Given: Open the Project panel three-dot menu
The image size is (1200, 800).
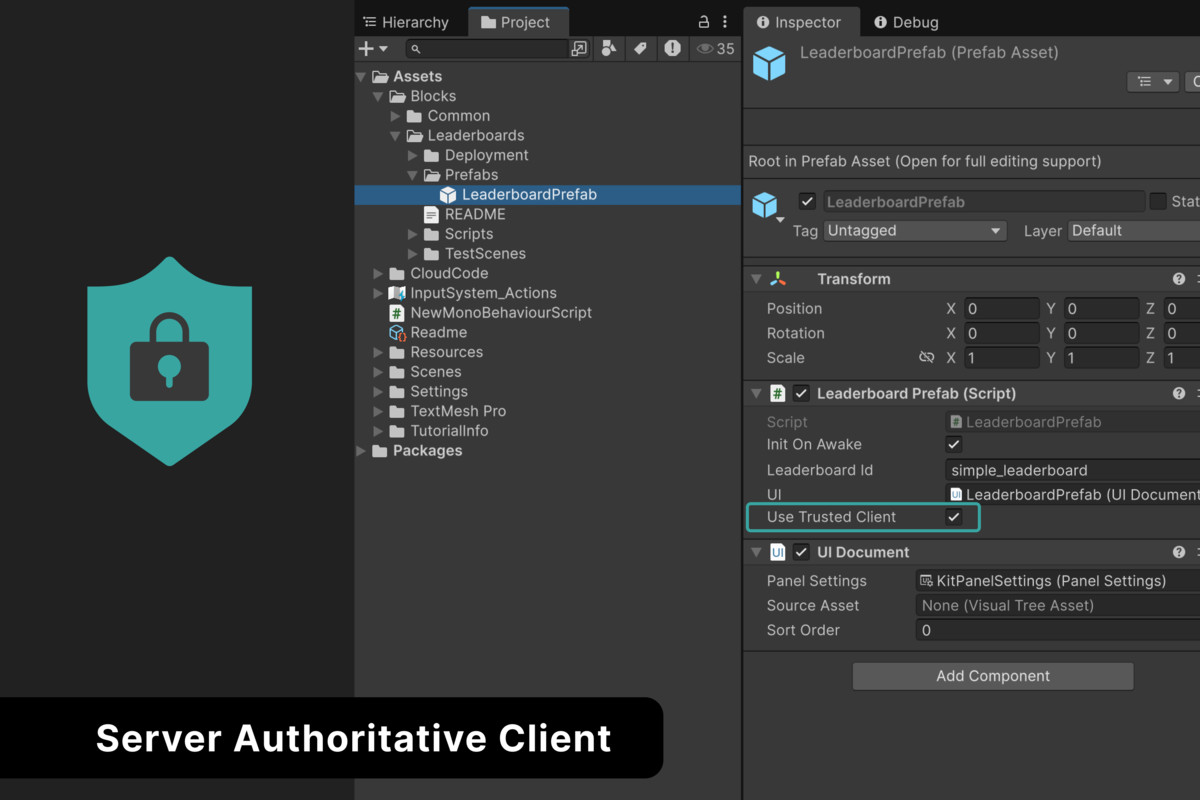Looking at the screenshot, I should (725, 22).
